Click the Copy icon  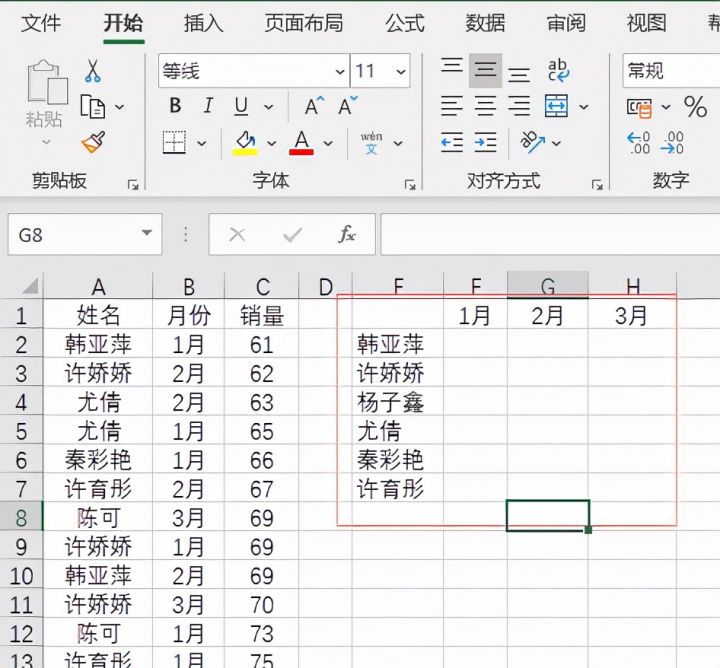[x=93, y=107]
